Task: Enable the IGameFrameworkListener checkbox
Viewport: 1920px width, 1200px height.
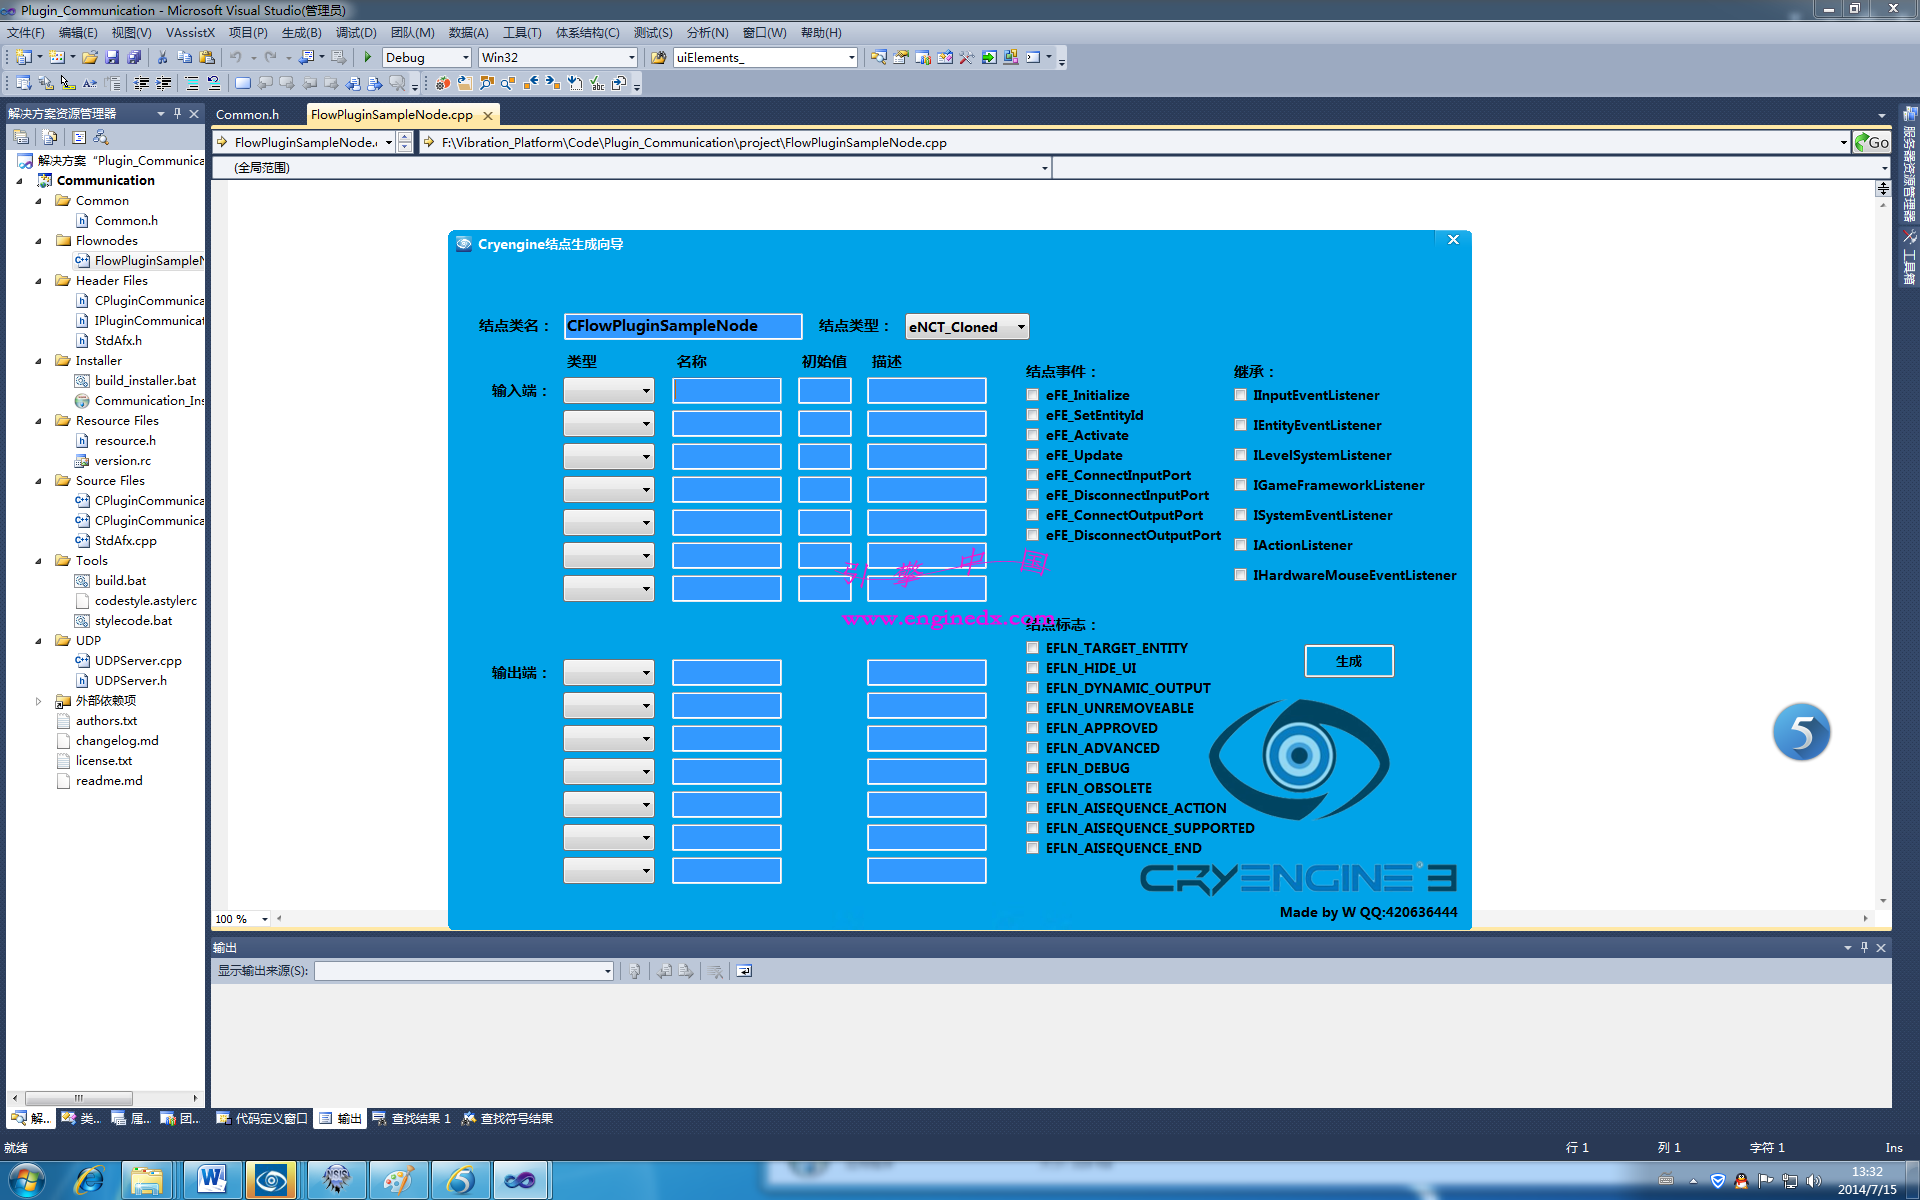Action: tap(1240, 485)
